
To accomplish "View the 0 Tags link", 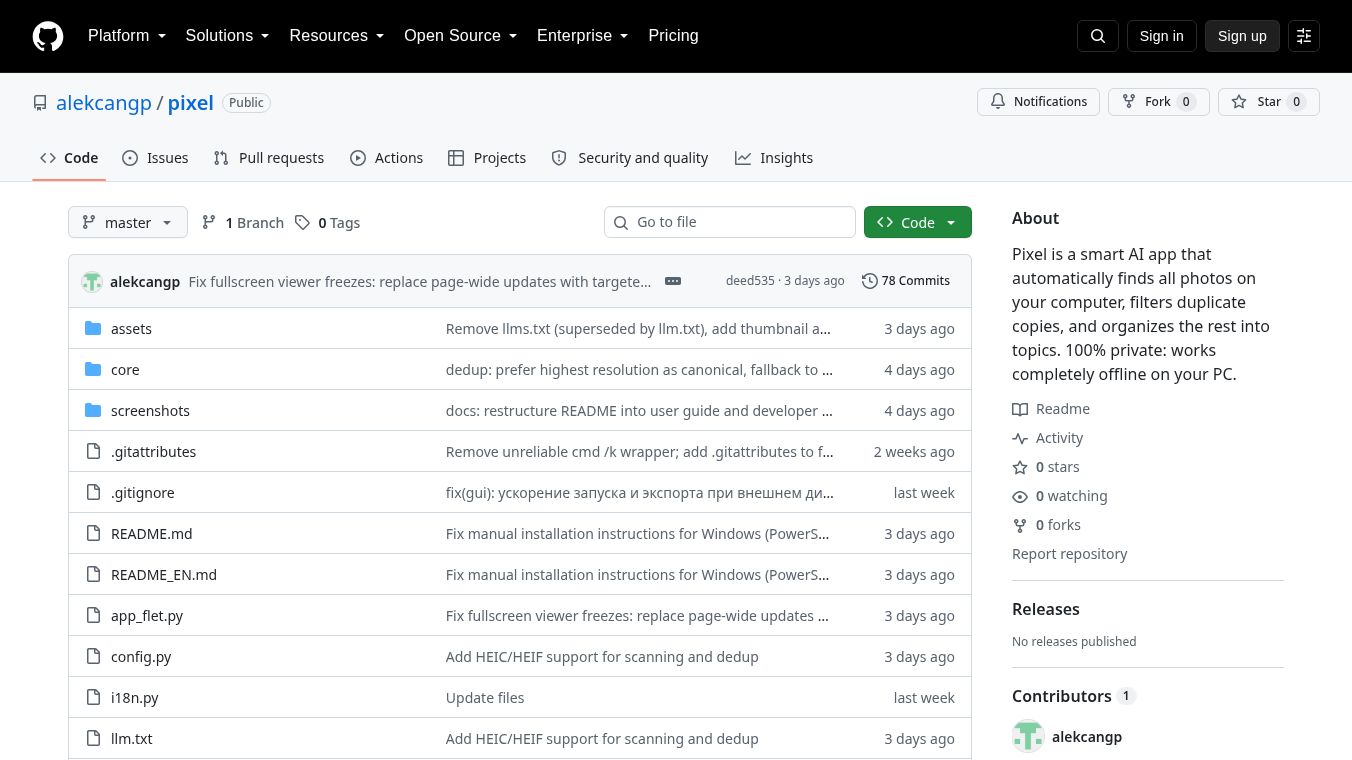I will tap(327, 223).
